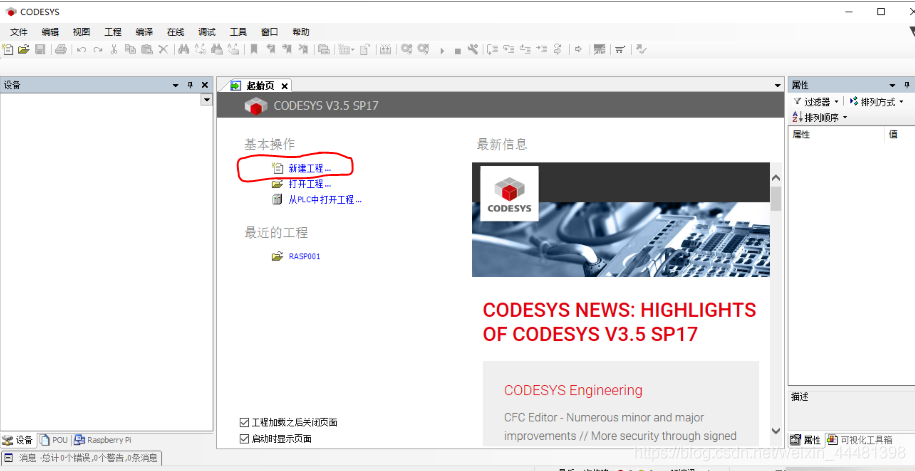Screen dimensions: 915x471
Task: Click the Toggle bookmark toolbar icon
Action: point(253,50)
